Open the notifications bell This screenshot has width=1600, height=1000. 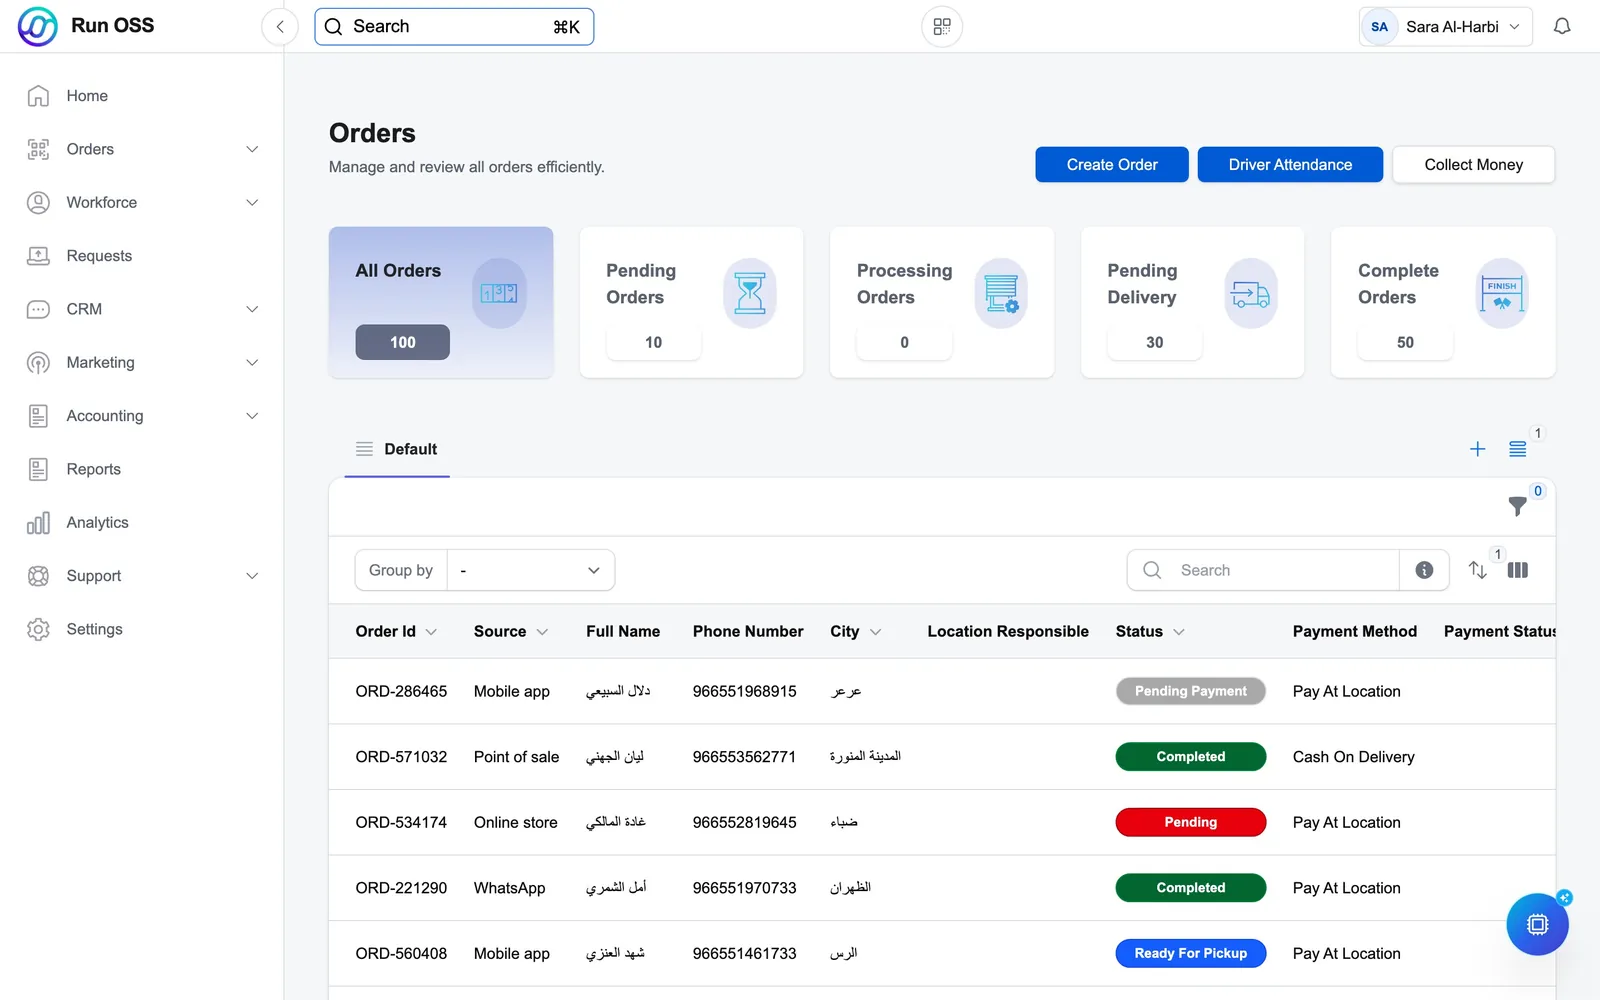pyautogui.click(x=1562, y=27)
